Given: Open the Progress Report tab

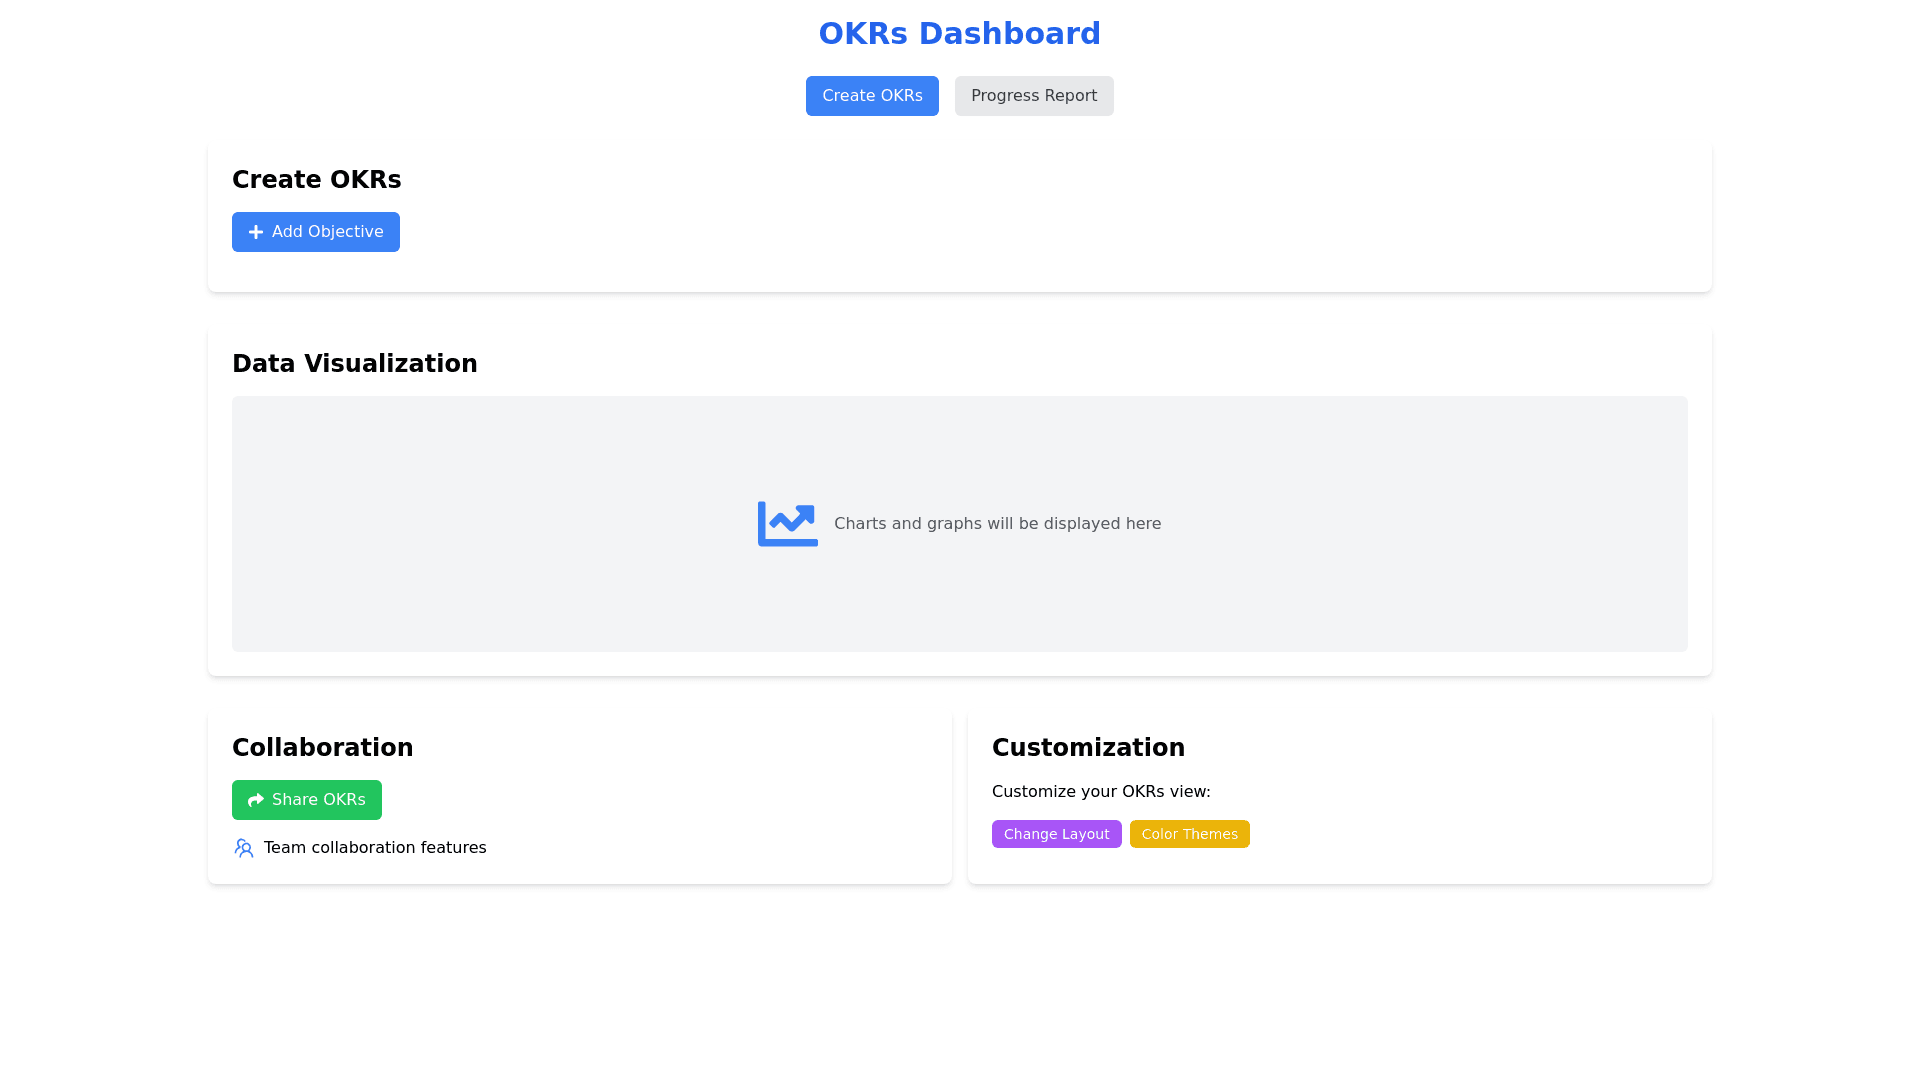Looking at the screenshot, I should pos(1033,96).
